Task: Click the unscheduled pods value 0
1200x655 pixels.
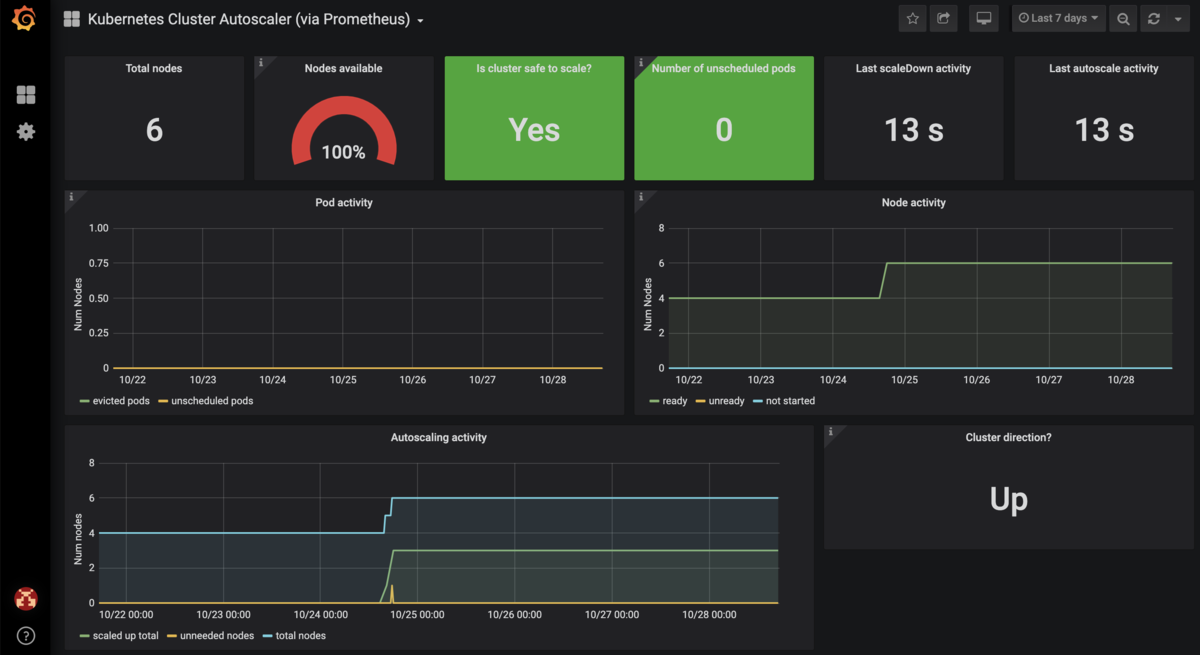Action: pyautogui.click(x=724, y=130)
